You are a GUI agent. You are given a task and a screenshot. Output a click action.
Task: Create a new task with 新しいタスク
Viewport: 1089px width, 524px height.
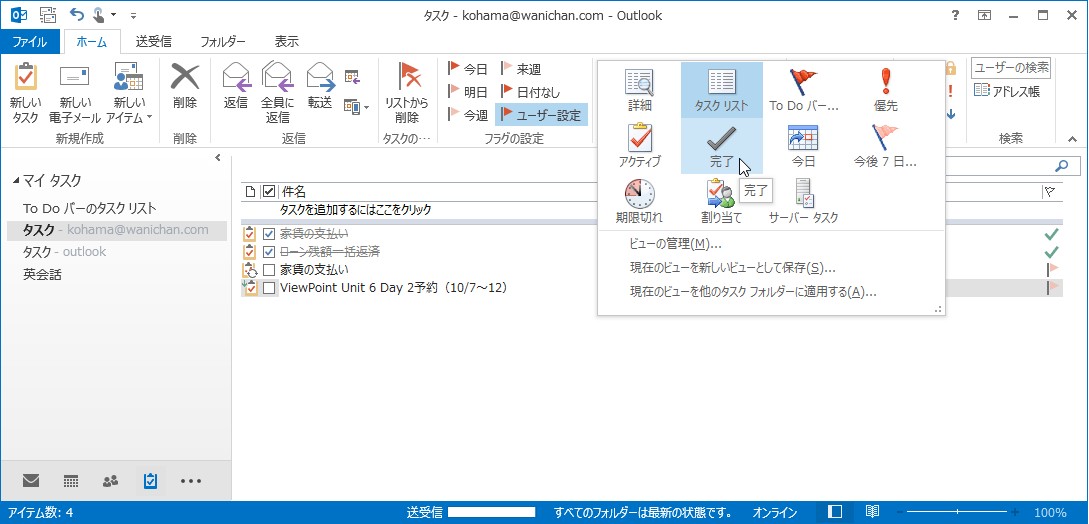click(x=26, y=93)
